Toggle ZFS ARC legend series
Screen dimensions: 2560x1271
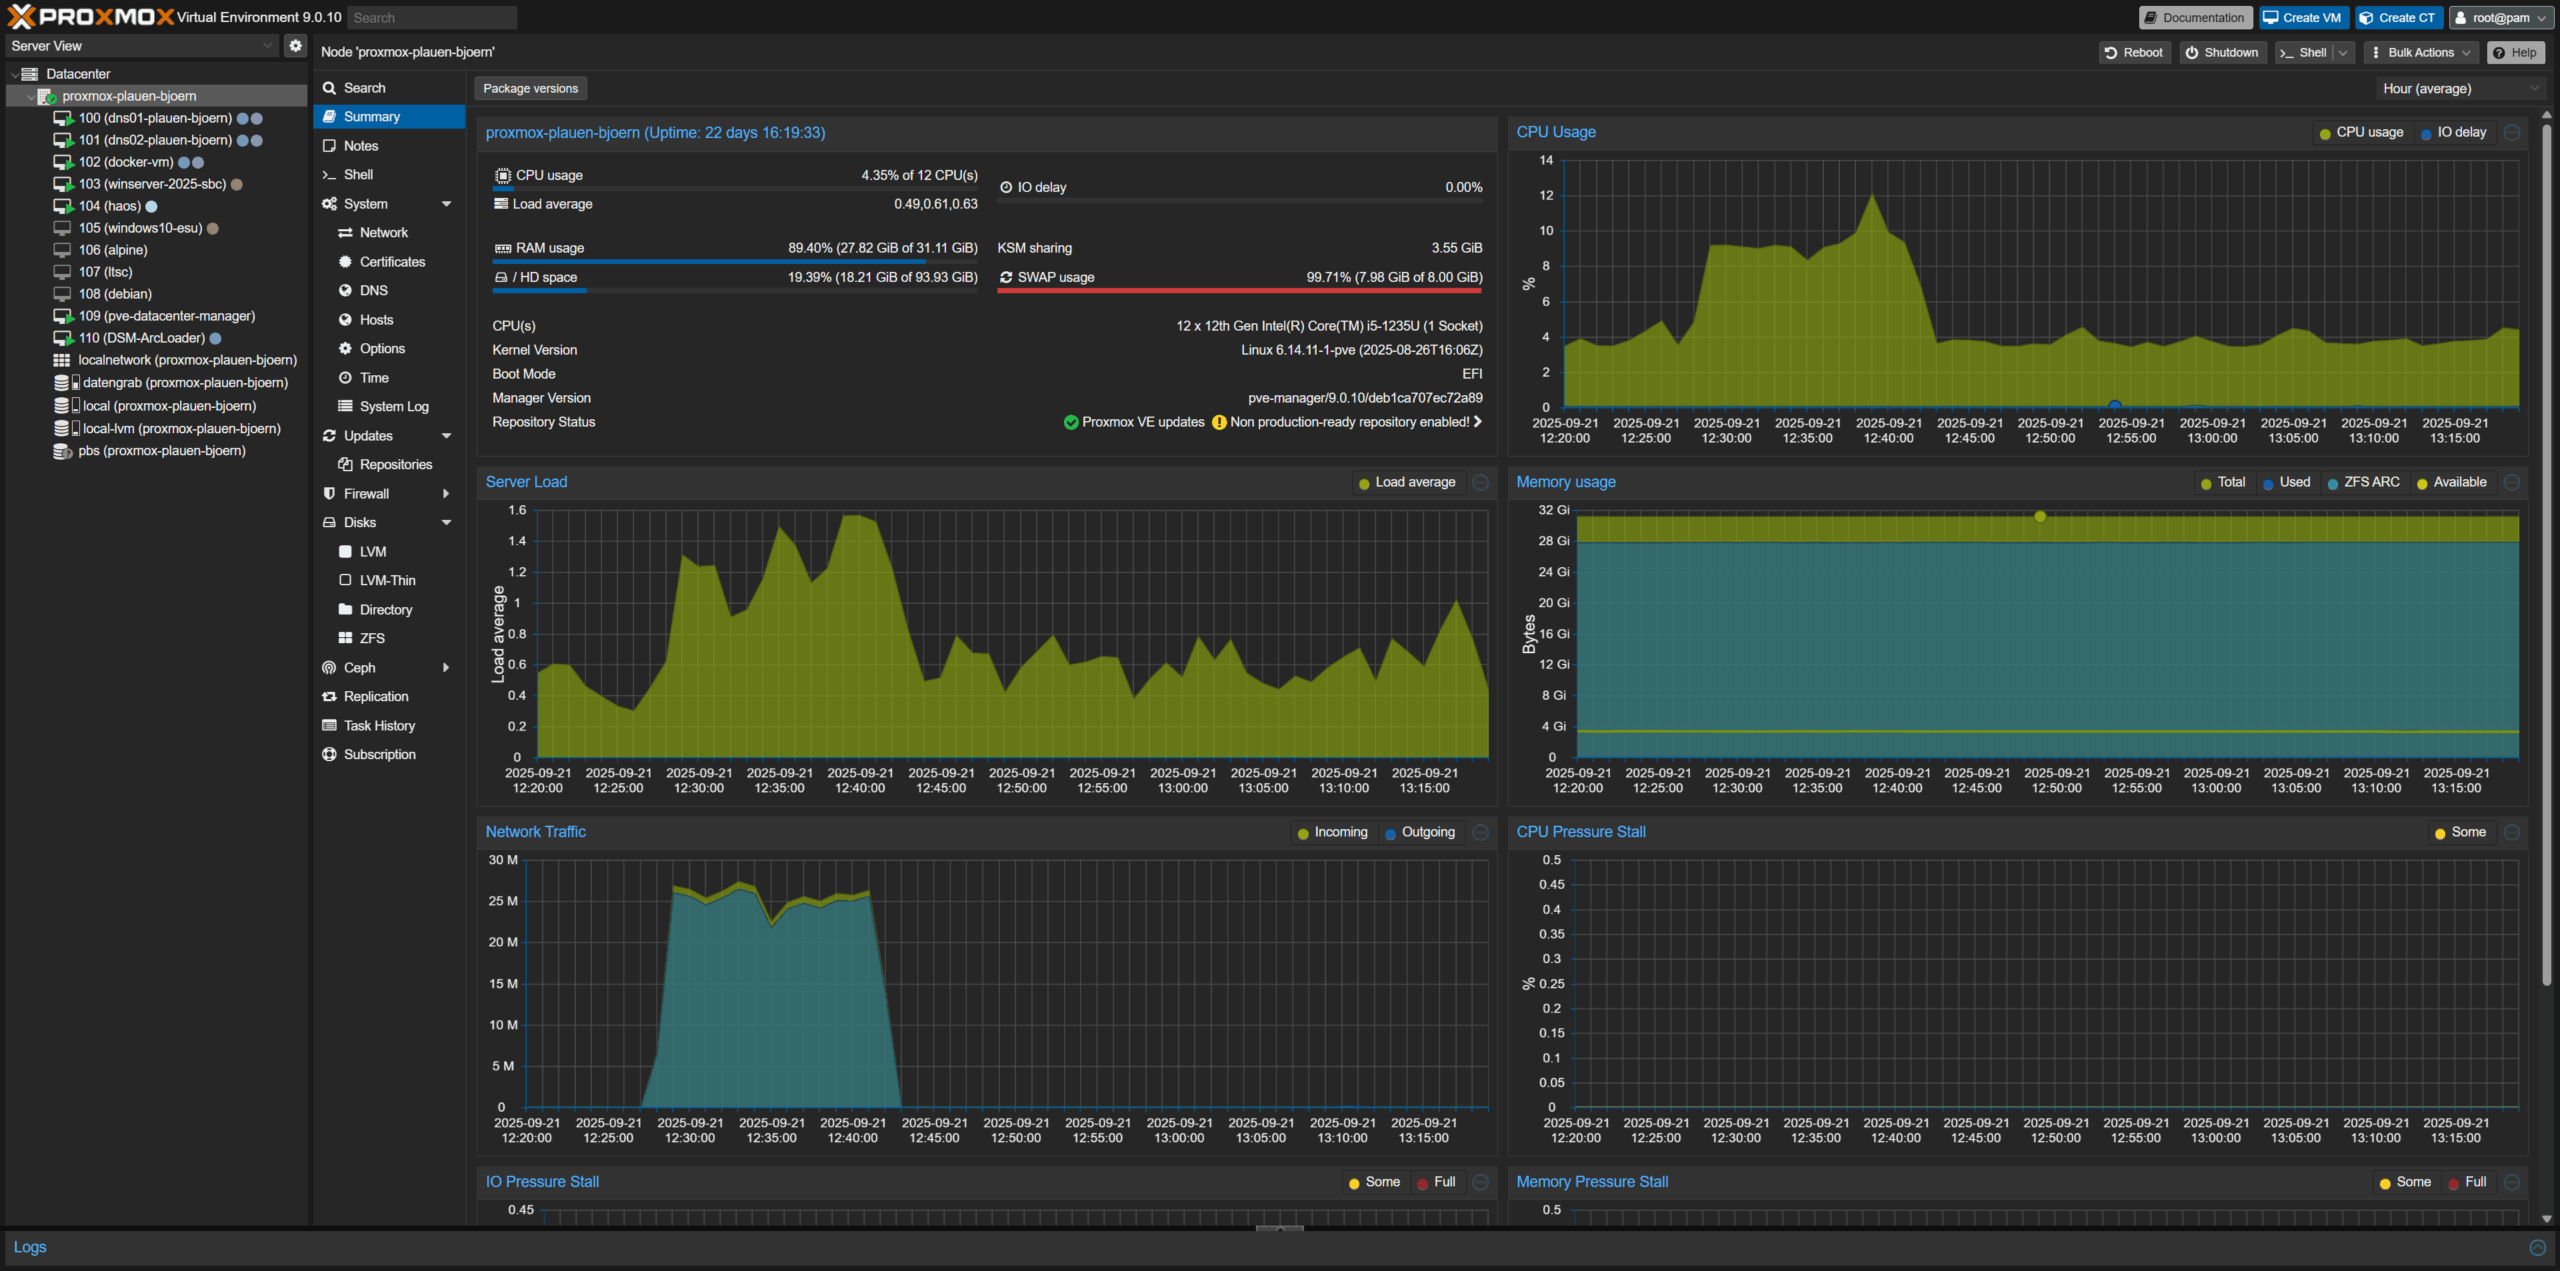pos(2363,483)
